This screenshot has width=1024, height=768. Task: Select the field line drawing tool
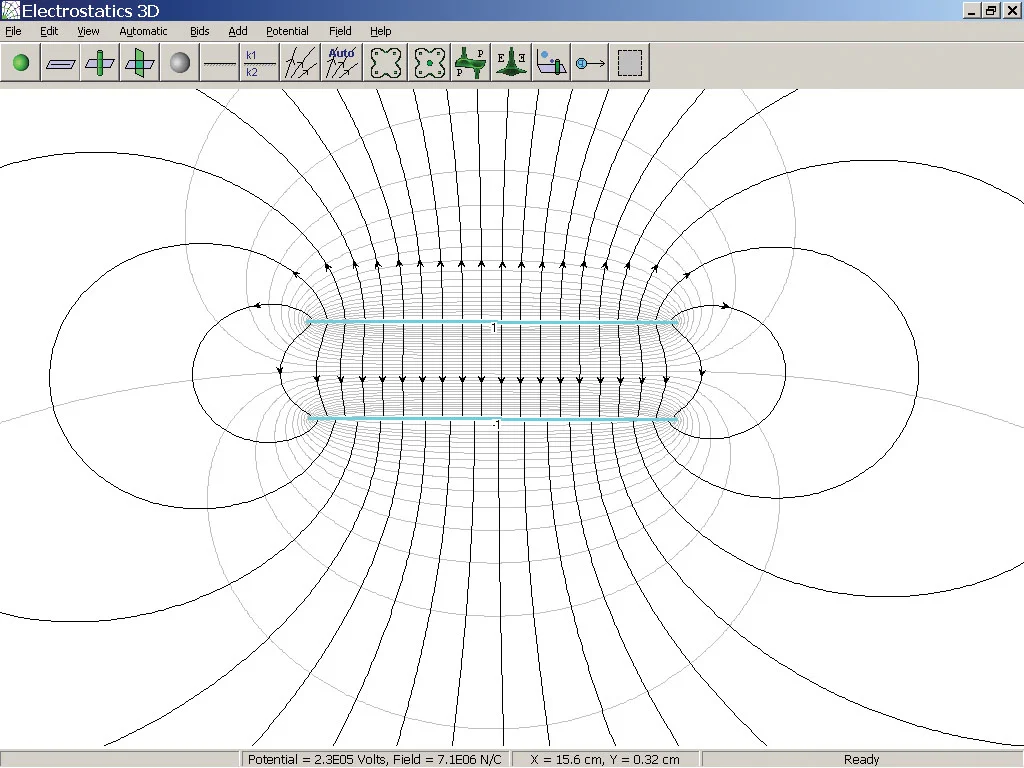pyautogui.click(x=299, y=62)
